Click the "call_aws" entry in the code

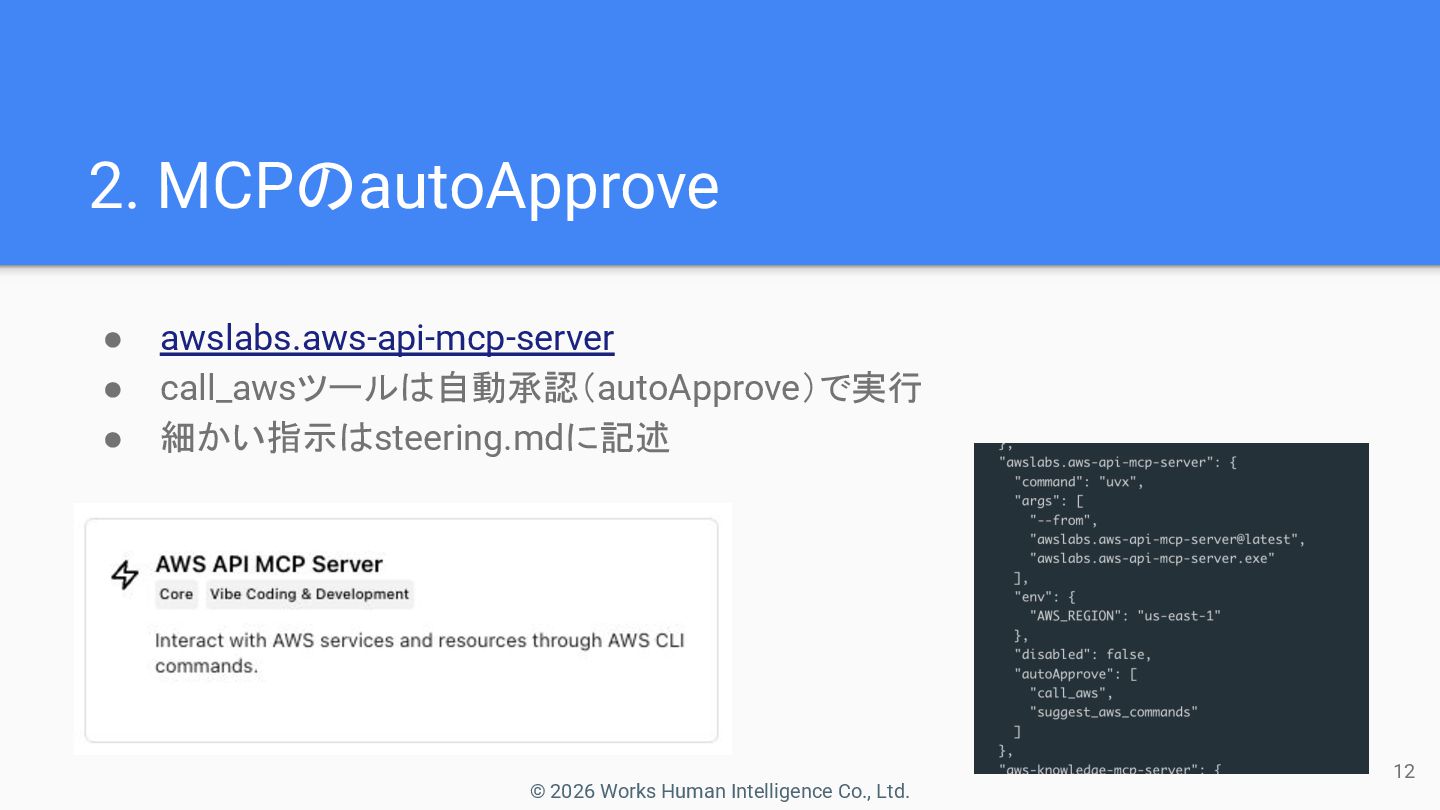click(x=1071, y=693)
